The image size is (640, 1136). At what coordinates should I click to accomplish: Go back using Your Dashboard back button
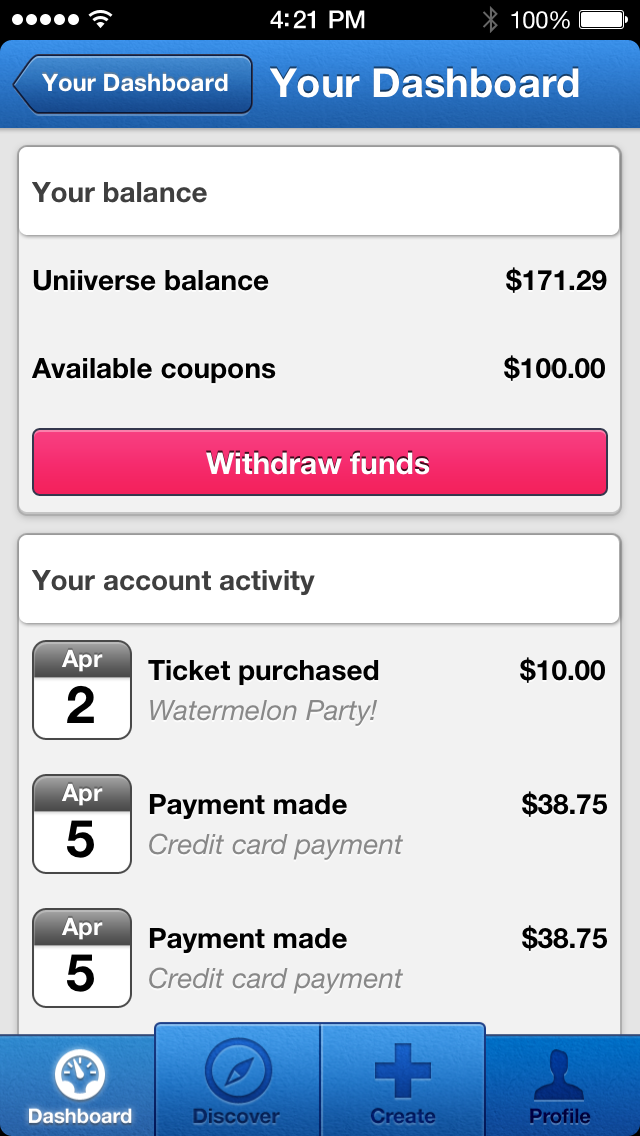132,84
